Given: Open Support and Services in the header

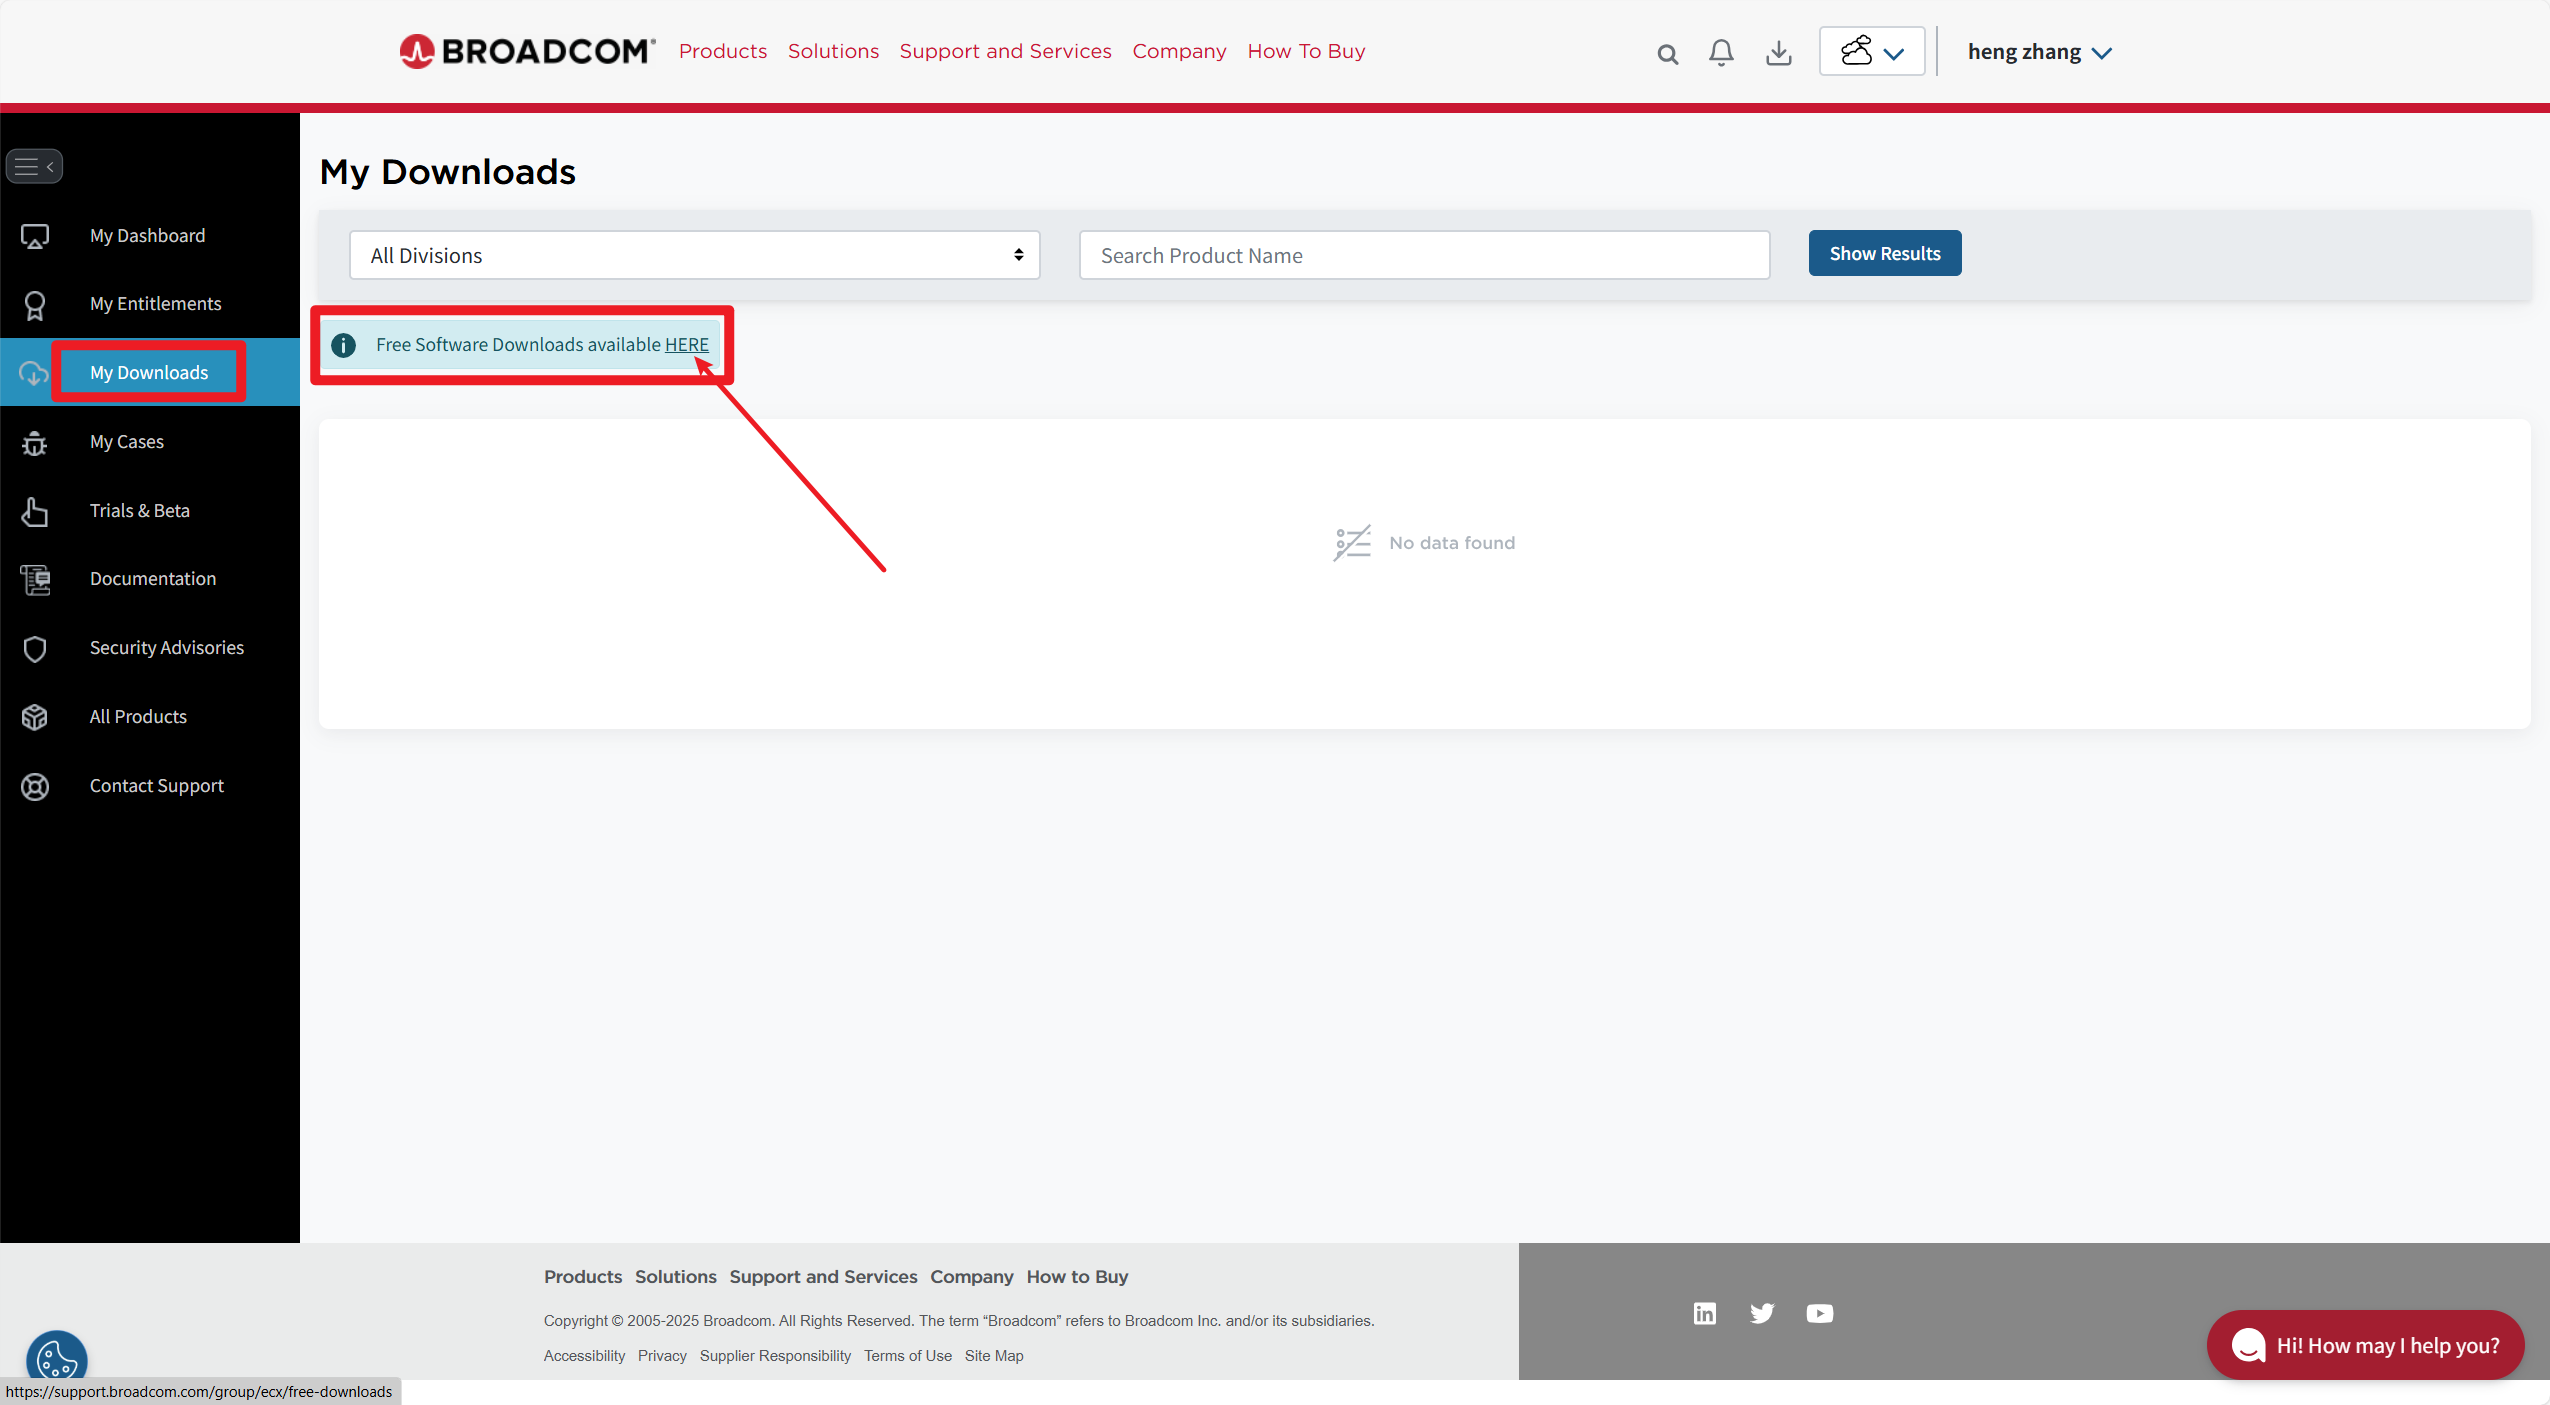Looking at the screenshot, I should (1005, 51).
